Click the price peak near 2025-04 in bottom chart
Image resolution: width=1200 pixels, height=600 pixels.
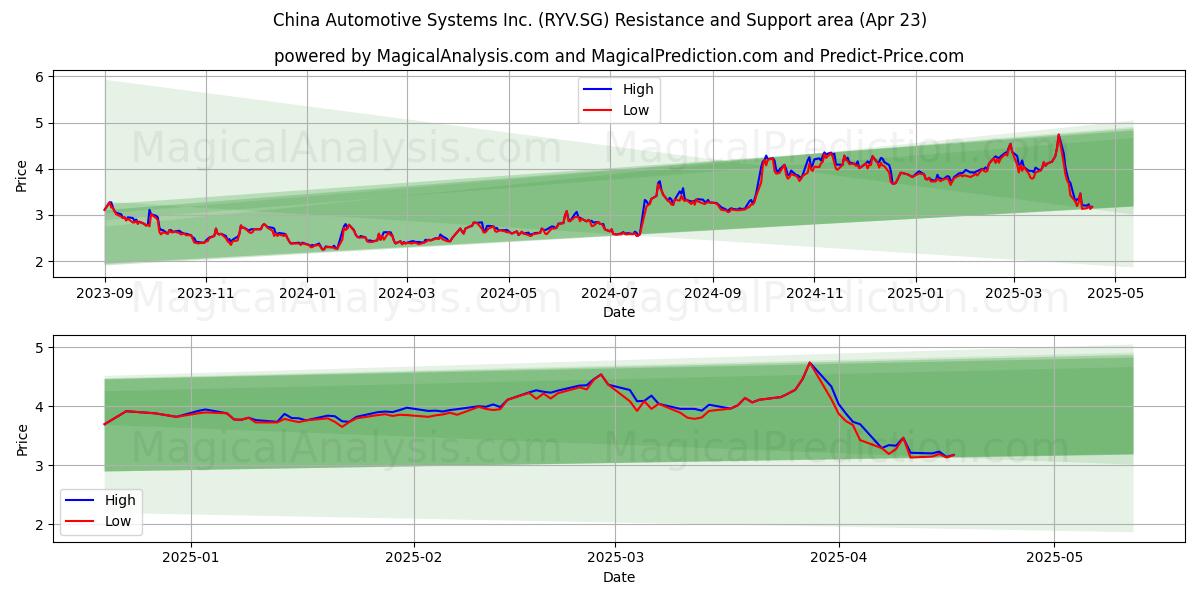coord(809,363)
